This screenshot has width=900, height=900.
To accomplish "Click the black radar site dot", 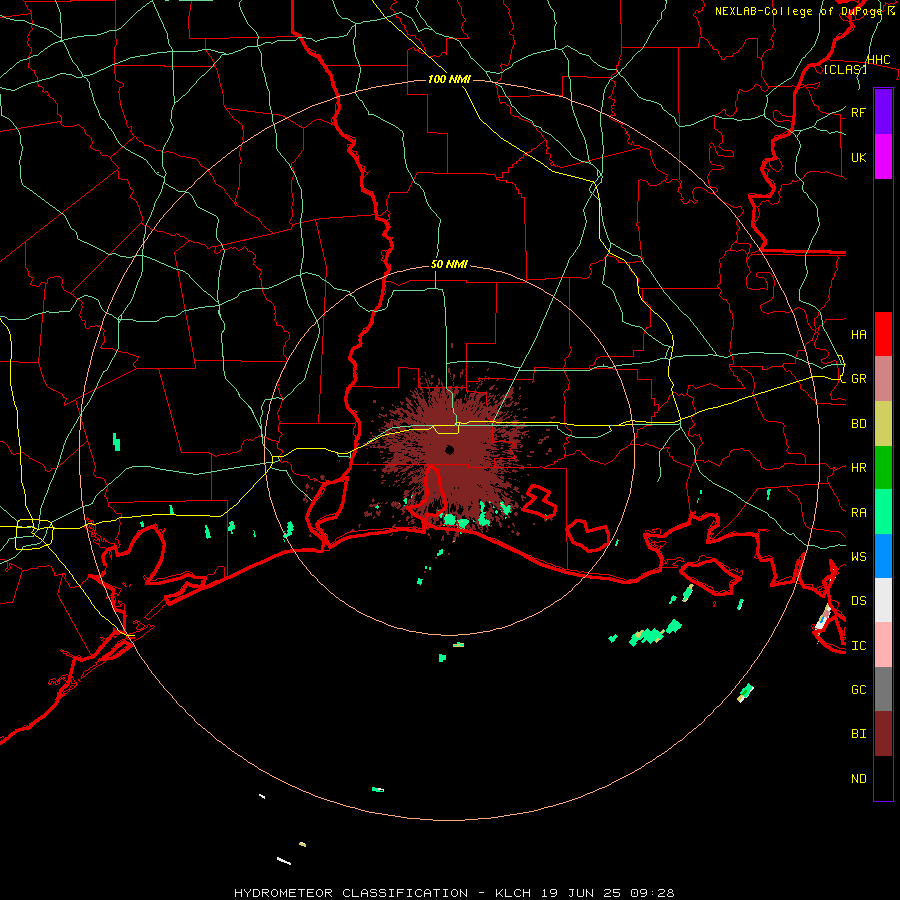I will click(449, 449).
